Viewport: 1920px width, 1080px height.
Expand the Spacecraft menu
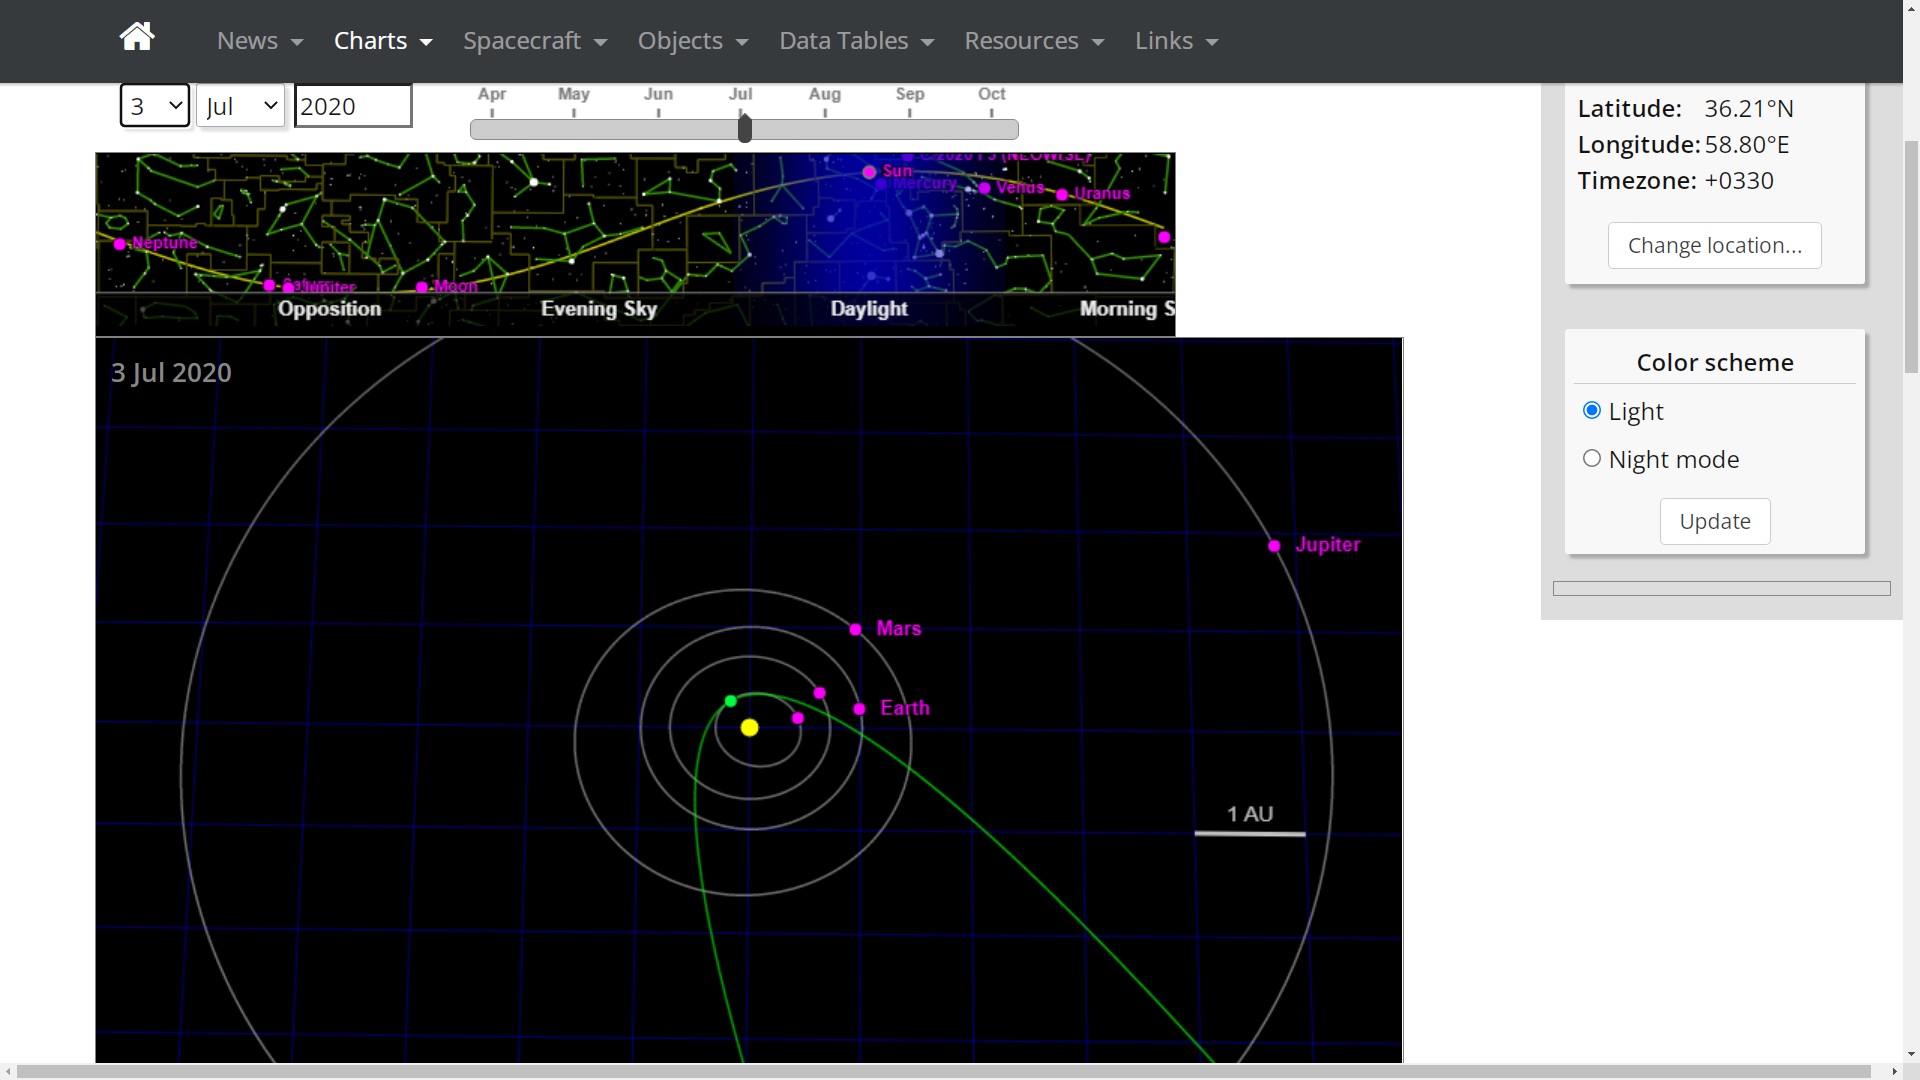point(534,41)
